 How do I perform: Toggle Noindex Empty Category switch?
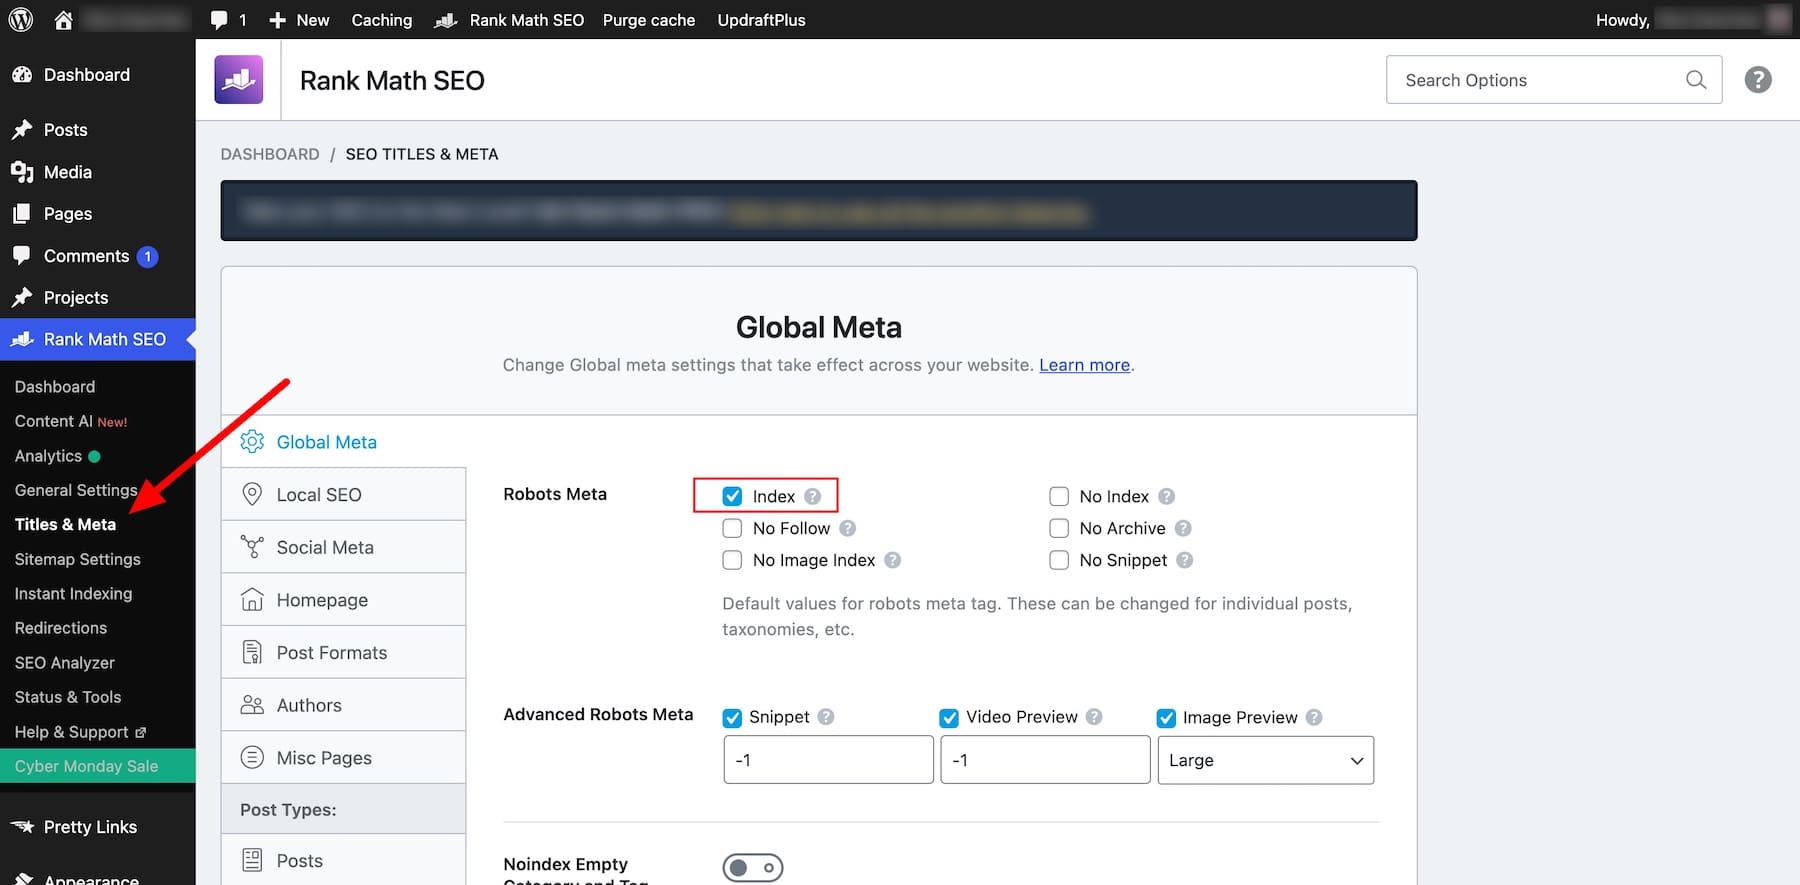[x=752, y=868]
